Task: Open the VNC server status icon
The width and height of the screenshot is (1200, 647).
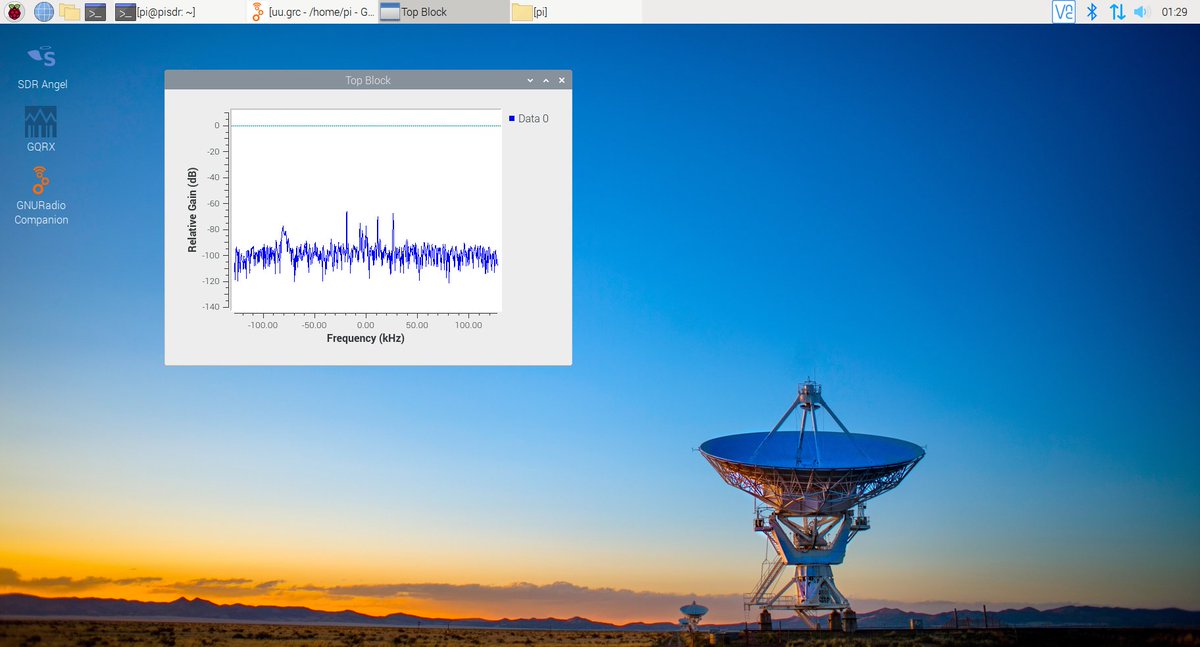Action: tap(1063, 11)
